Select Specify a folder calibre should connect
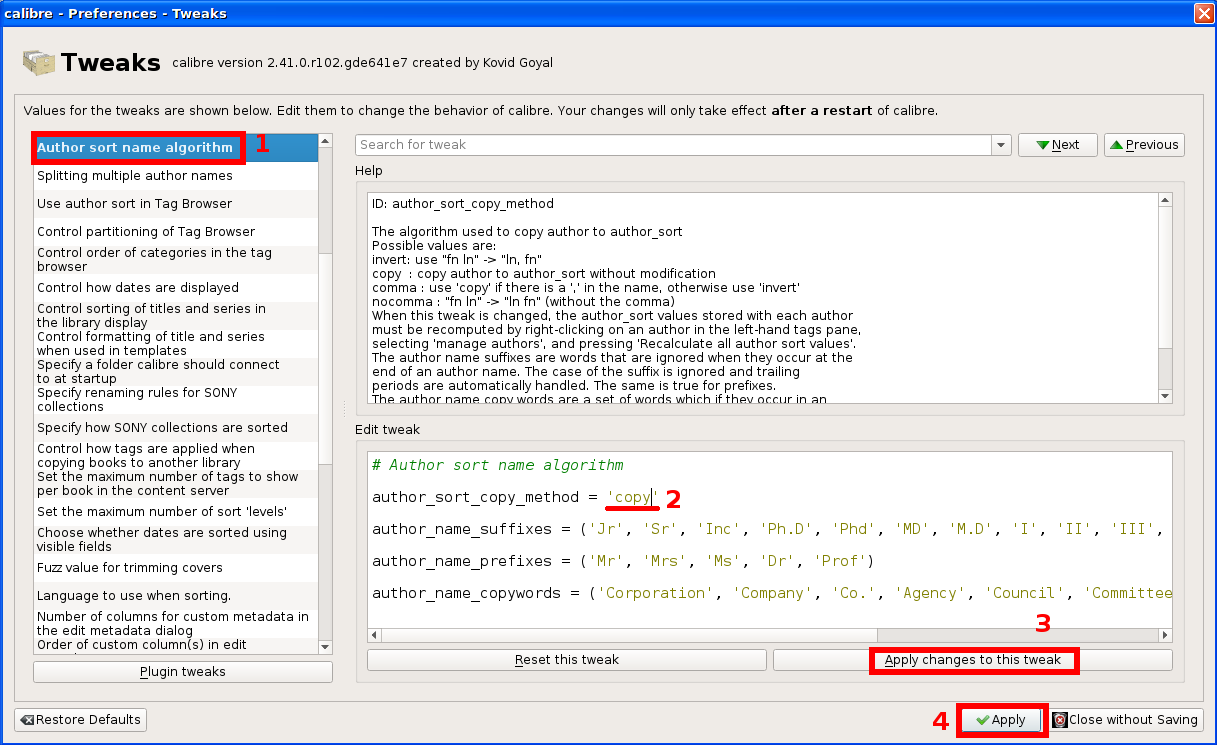1217x745 pixels. pos(175,371)
